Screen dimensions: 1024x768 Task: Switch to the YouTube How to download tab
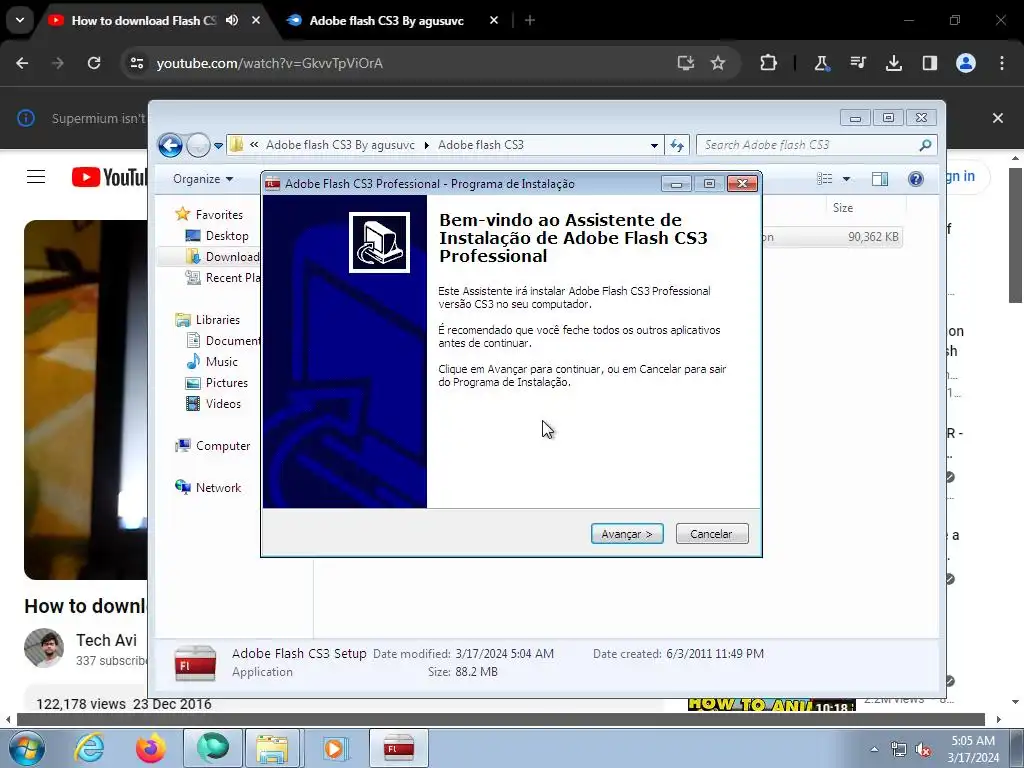tap(144, 20)
